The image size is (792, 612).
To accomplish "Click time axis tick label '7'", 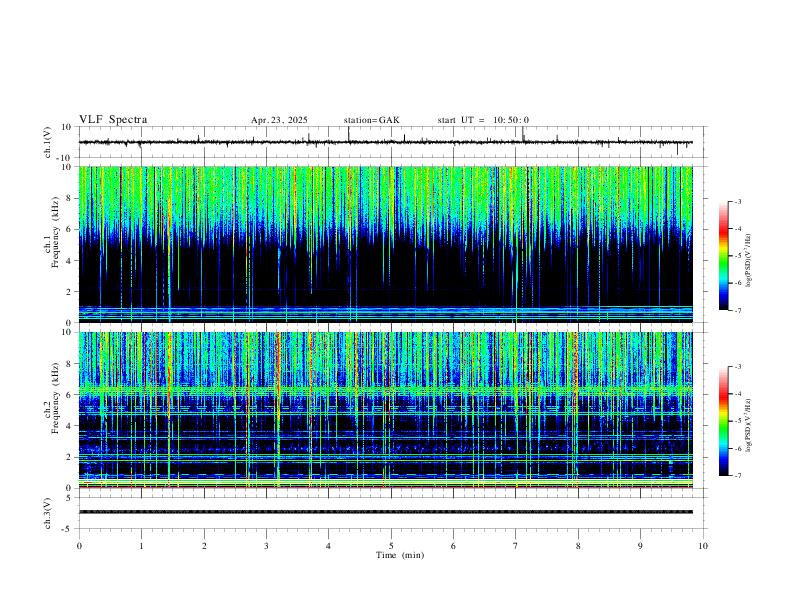I will pyautogui.click(x=516, y=546).
